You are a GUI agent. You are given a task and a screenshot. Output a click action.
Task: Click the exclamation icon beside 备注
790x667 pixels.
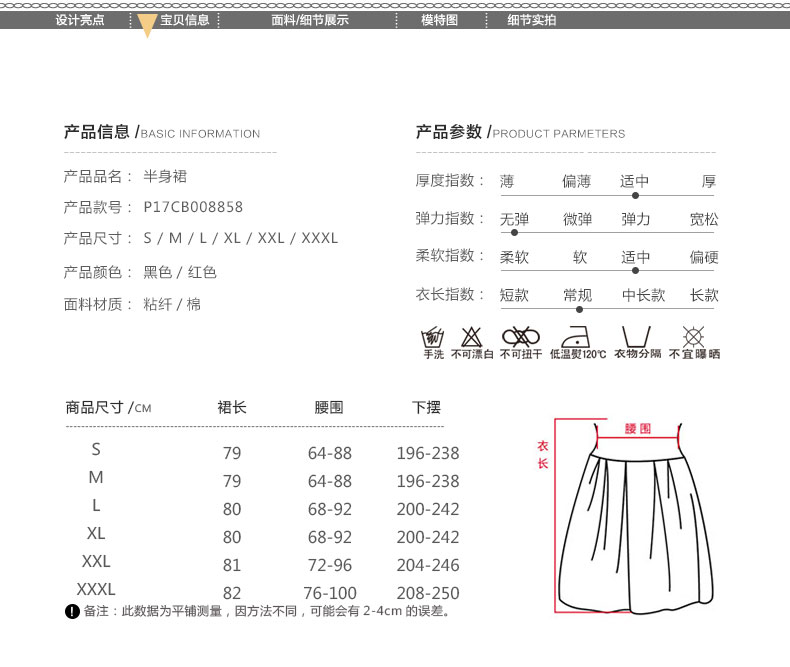pos(72,612)
